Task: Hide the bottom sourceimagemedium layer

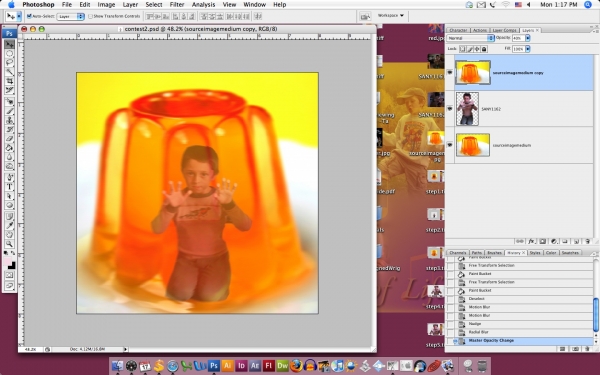Action: pyautogui.click(x=450, y=145)
